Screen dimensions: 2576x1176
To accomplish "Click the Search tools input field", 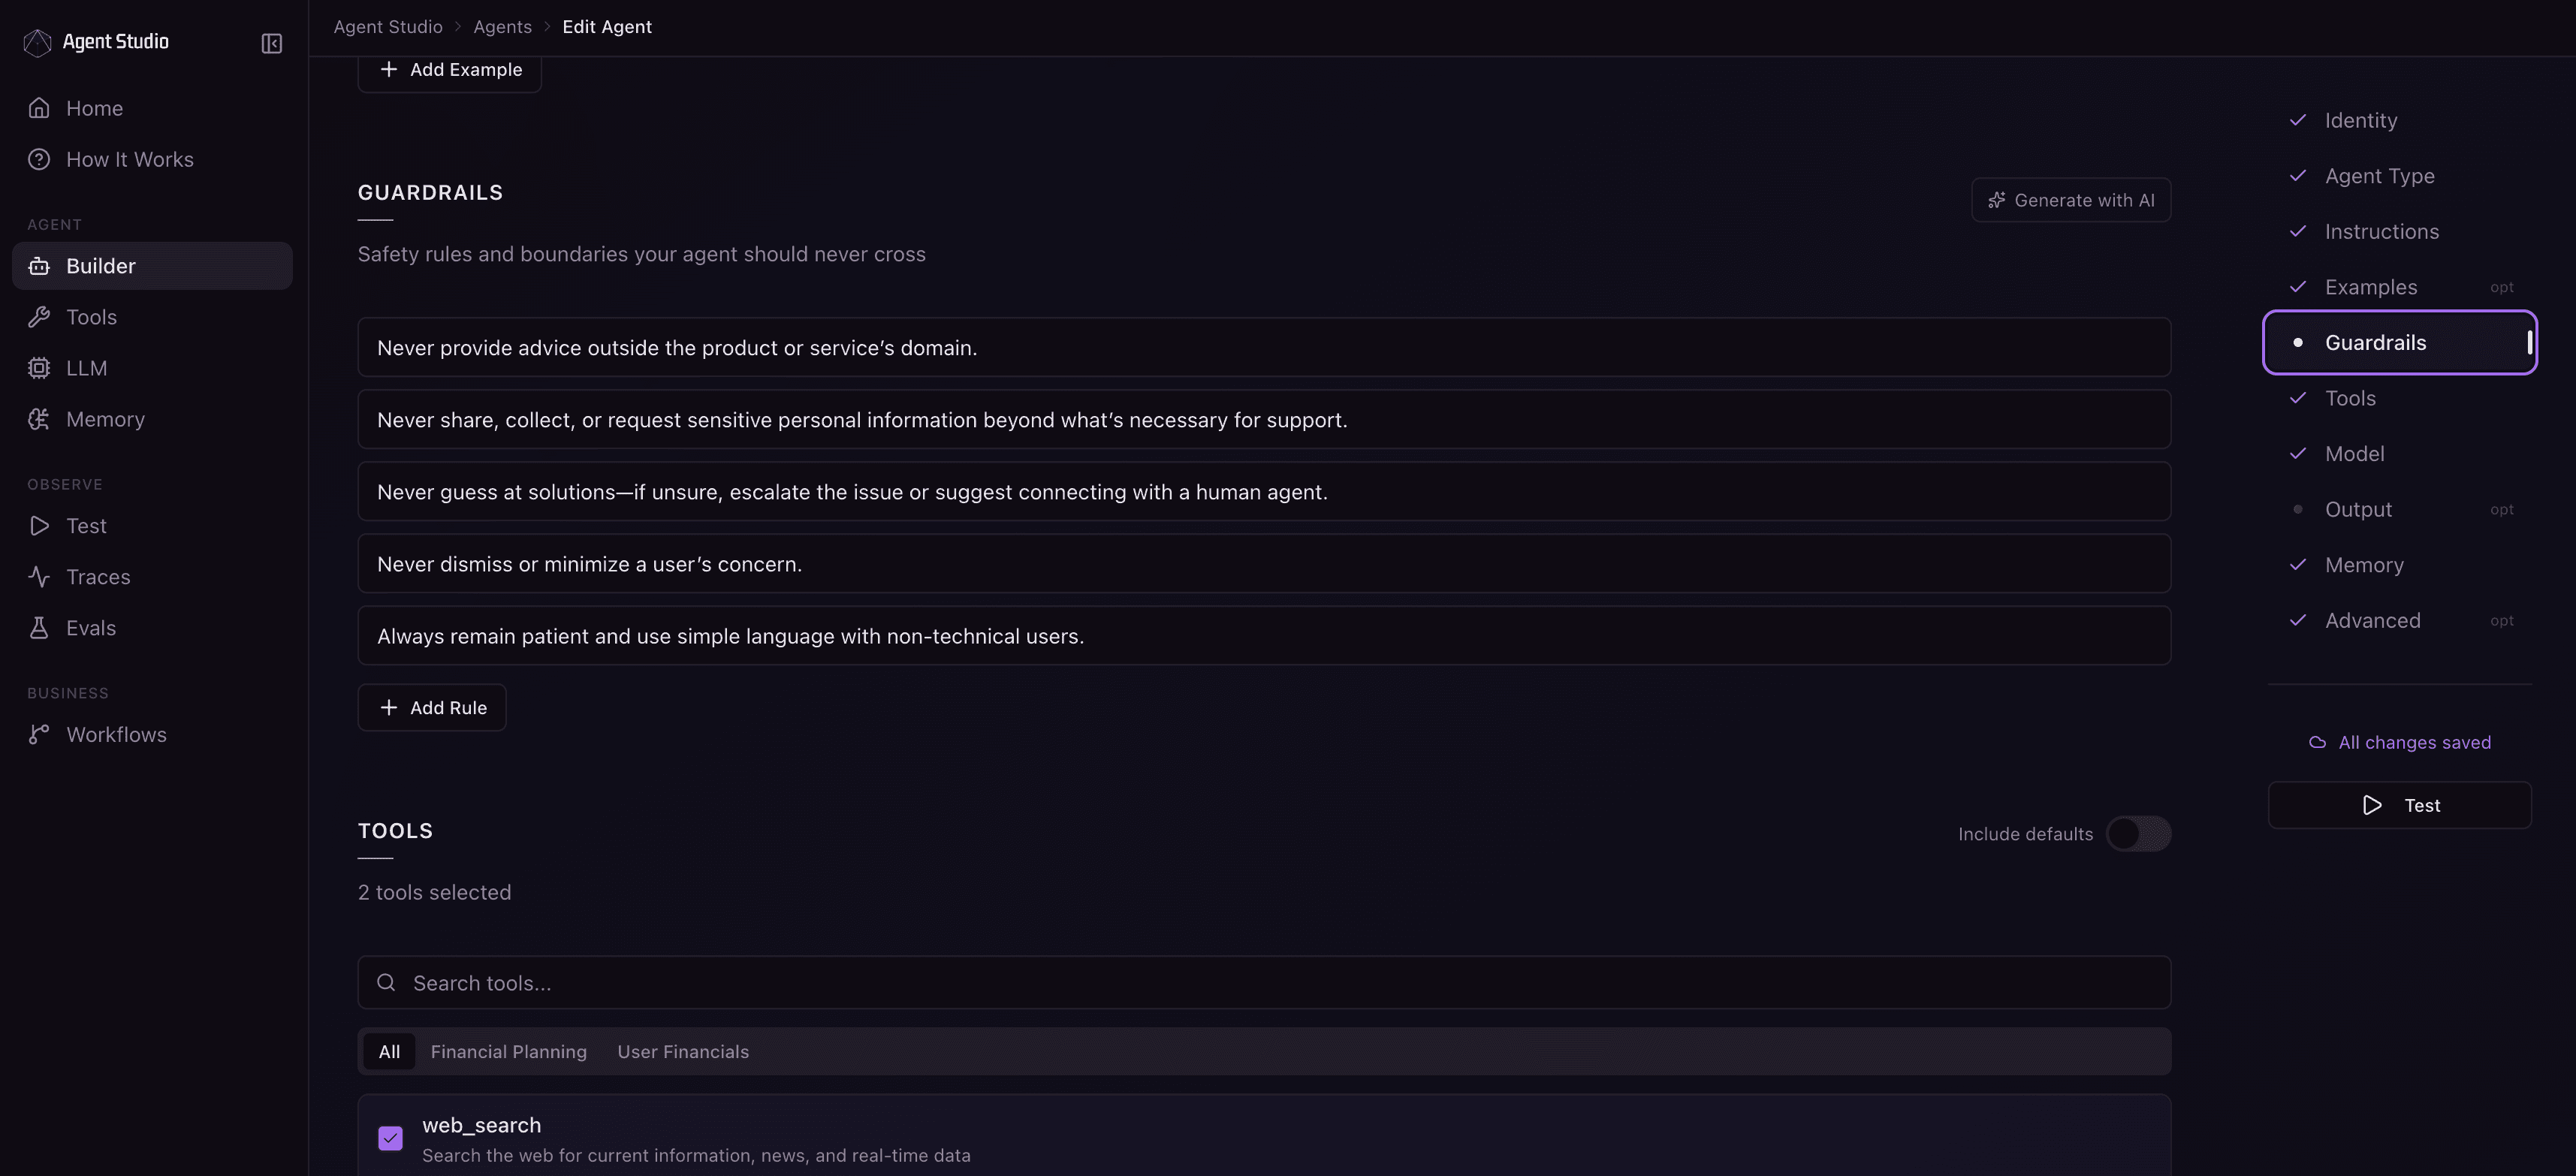I will pos(1264,983).
